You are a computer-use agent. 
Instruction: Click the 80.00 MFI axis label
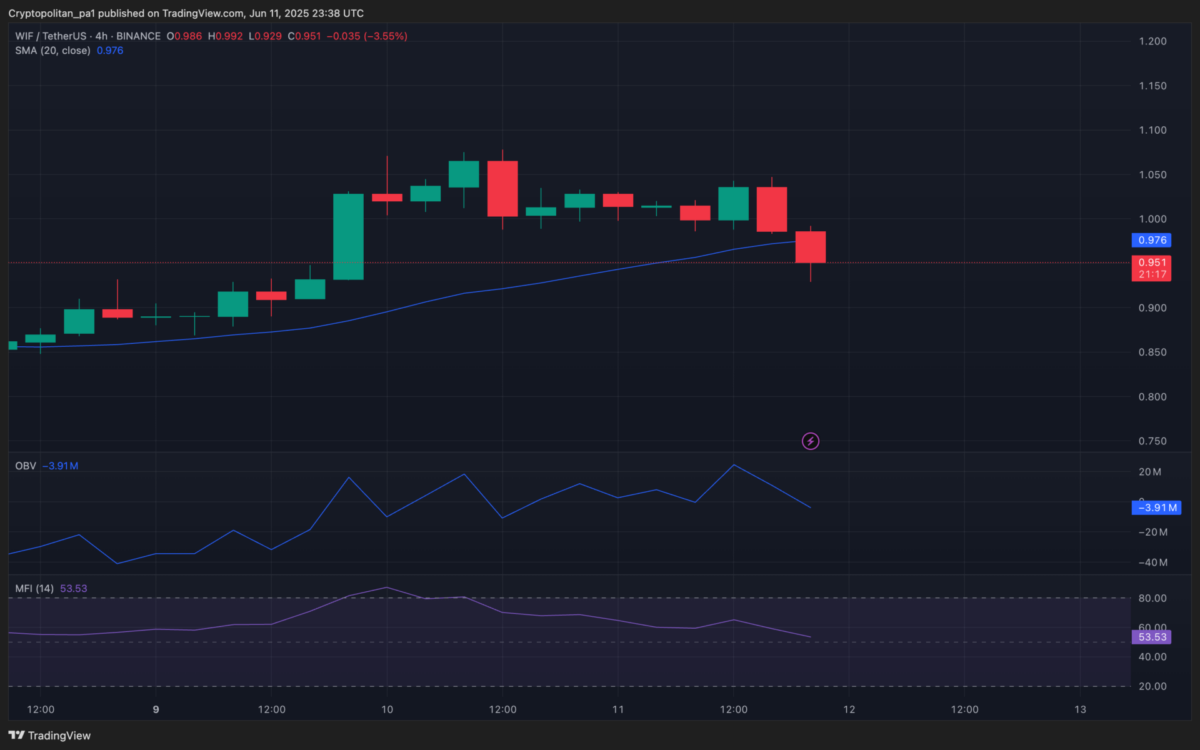pyautogui.click(x=1153, y=598)
